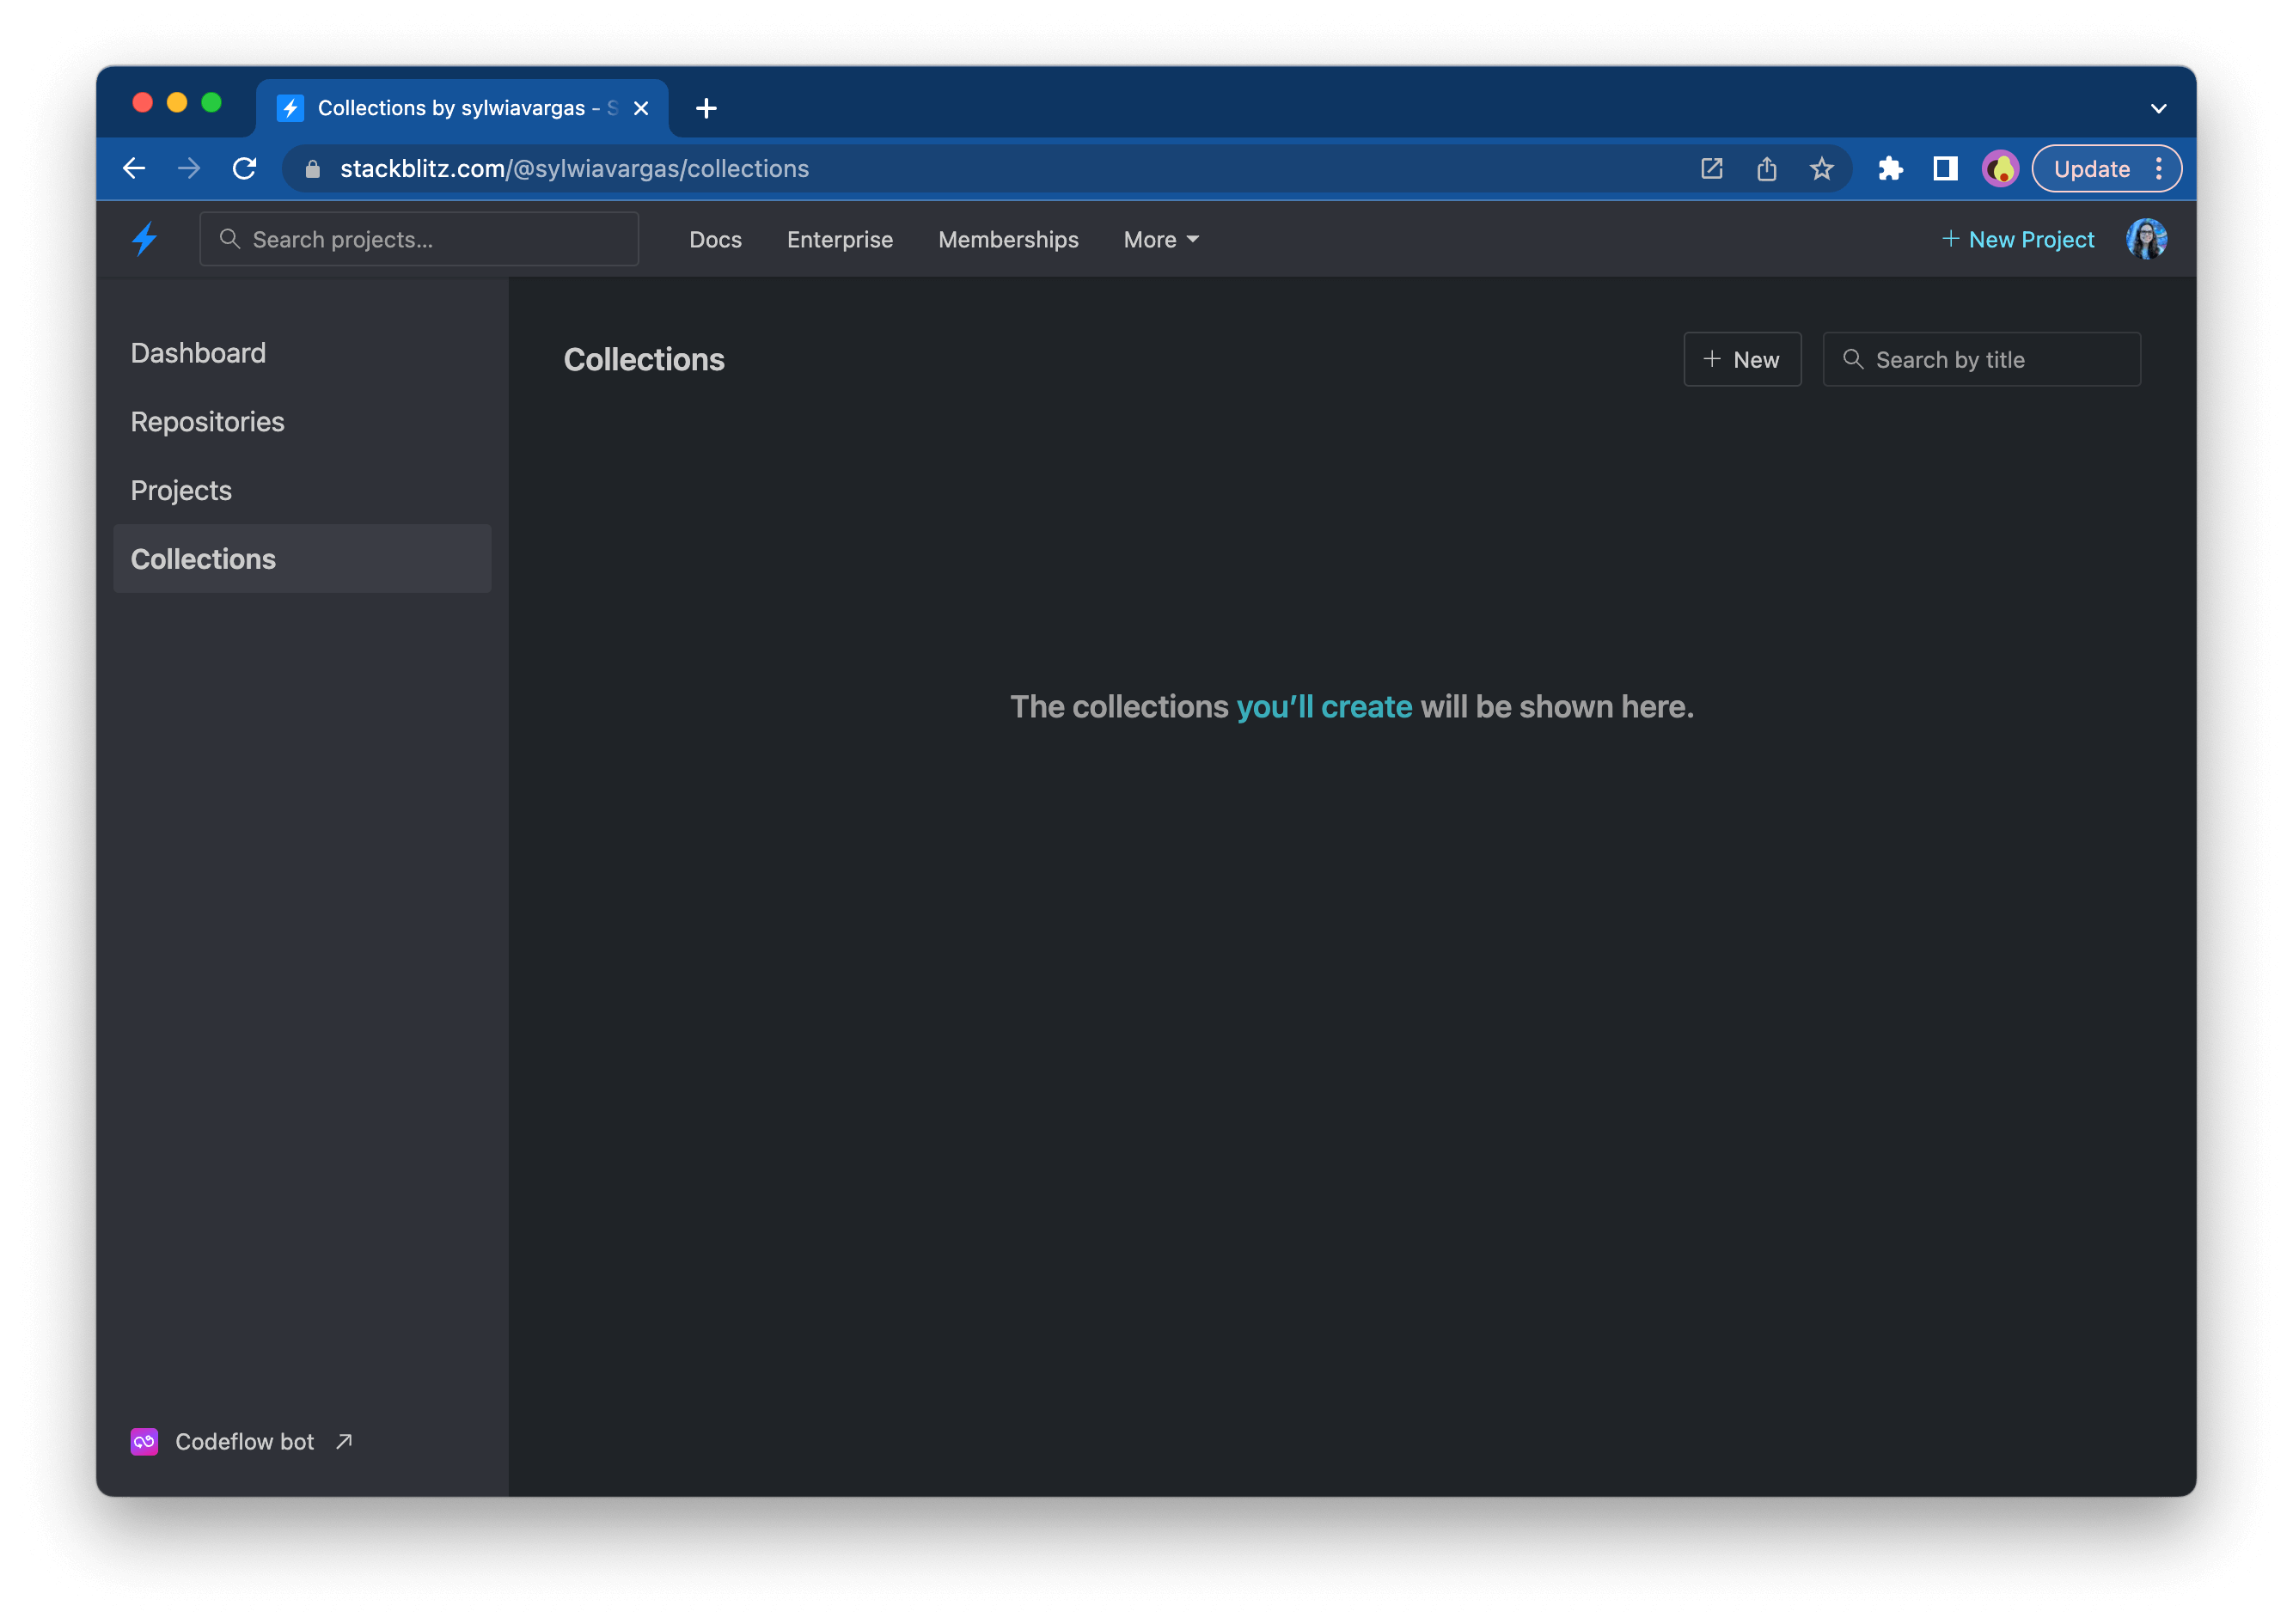2293x1624 pixels.
Task: Open a new browser tab with plus
Action: (x=706, y=108)
